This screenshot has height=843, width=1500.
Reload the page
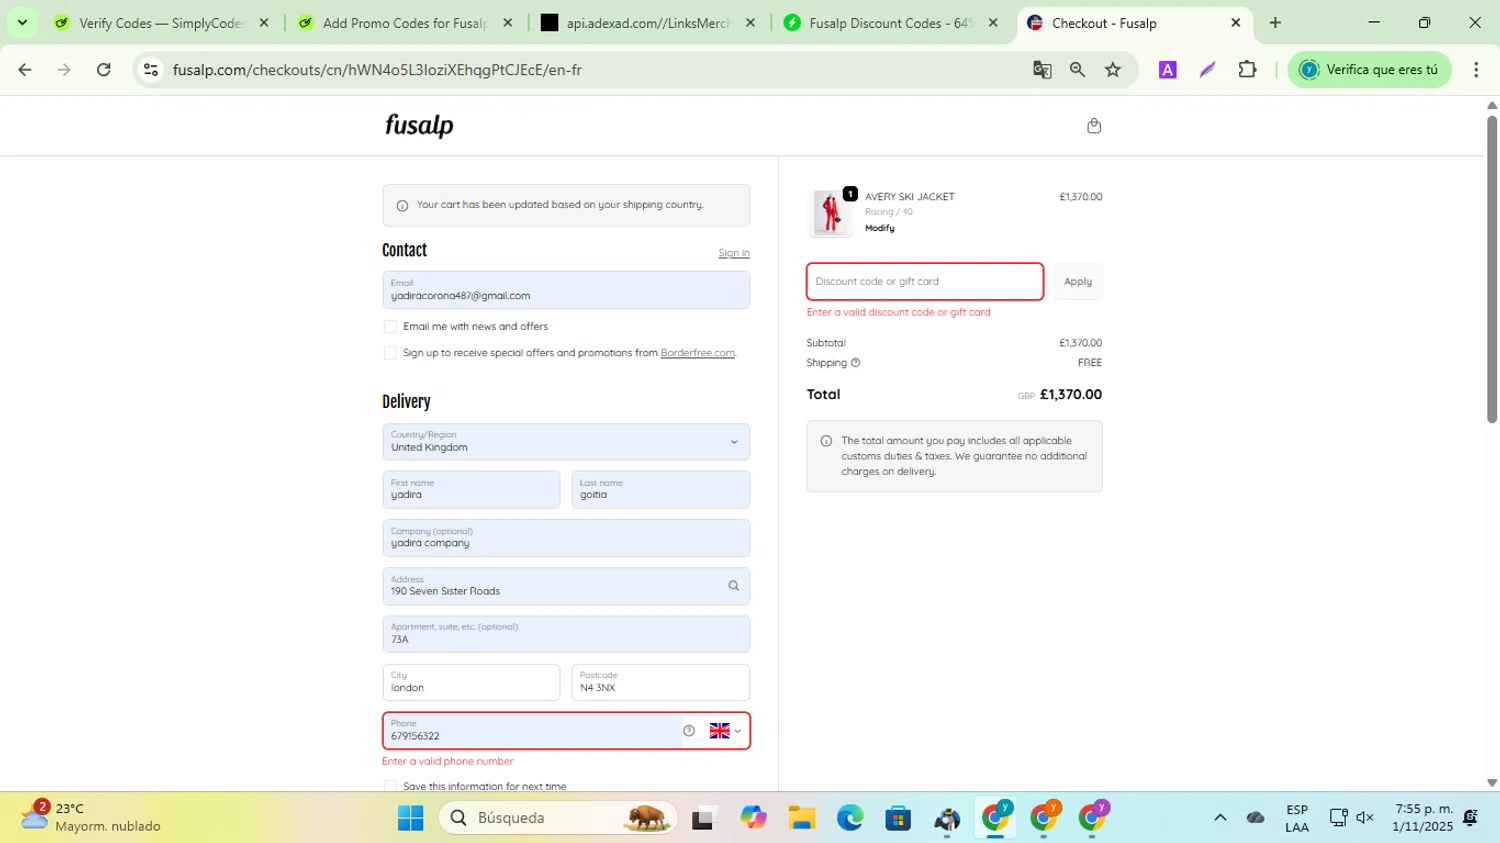[x=104, y=70]
